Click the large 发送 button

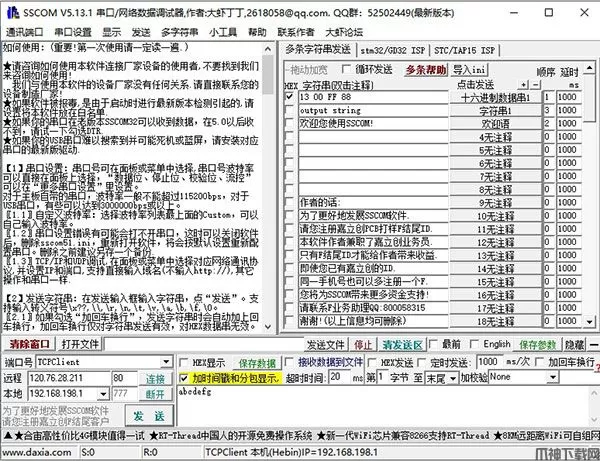coord(149,415)
